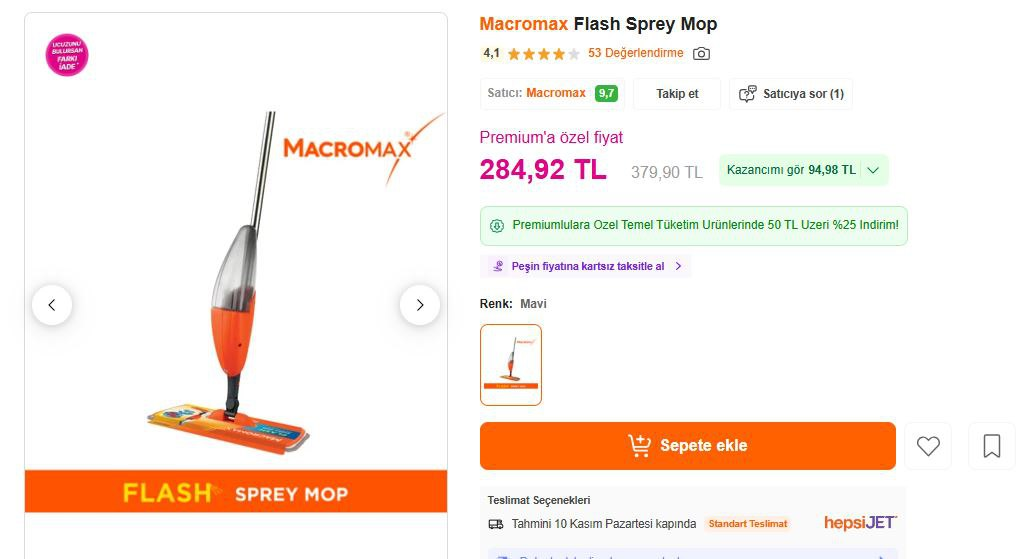Open the Macromax brand link in title
The image size is (1031, 559).
pos(524,24)
